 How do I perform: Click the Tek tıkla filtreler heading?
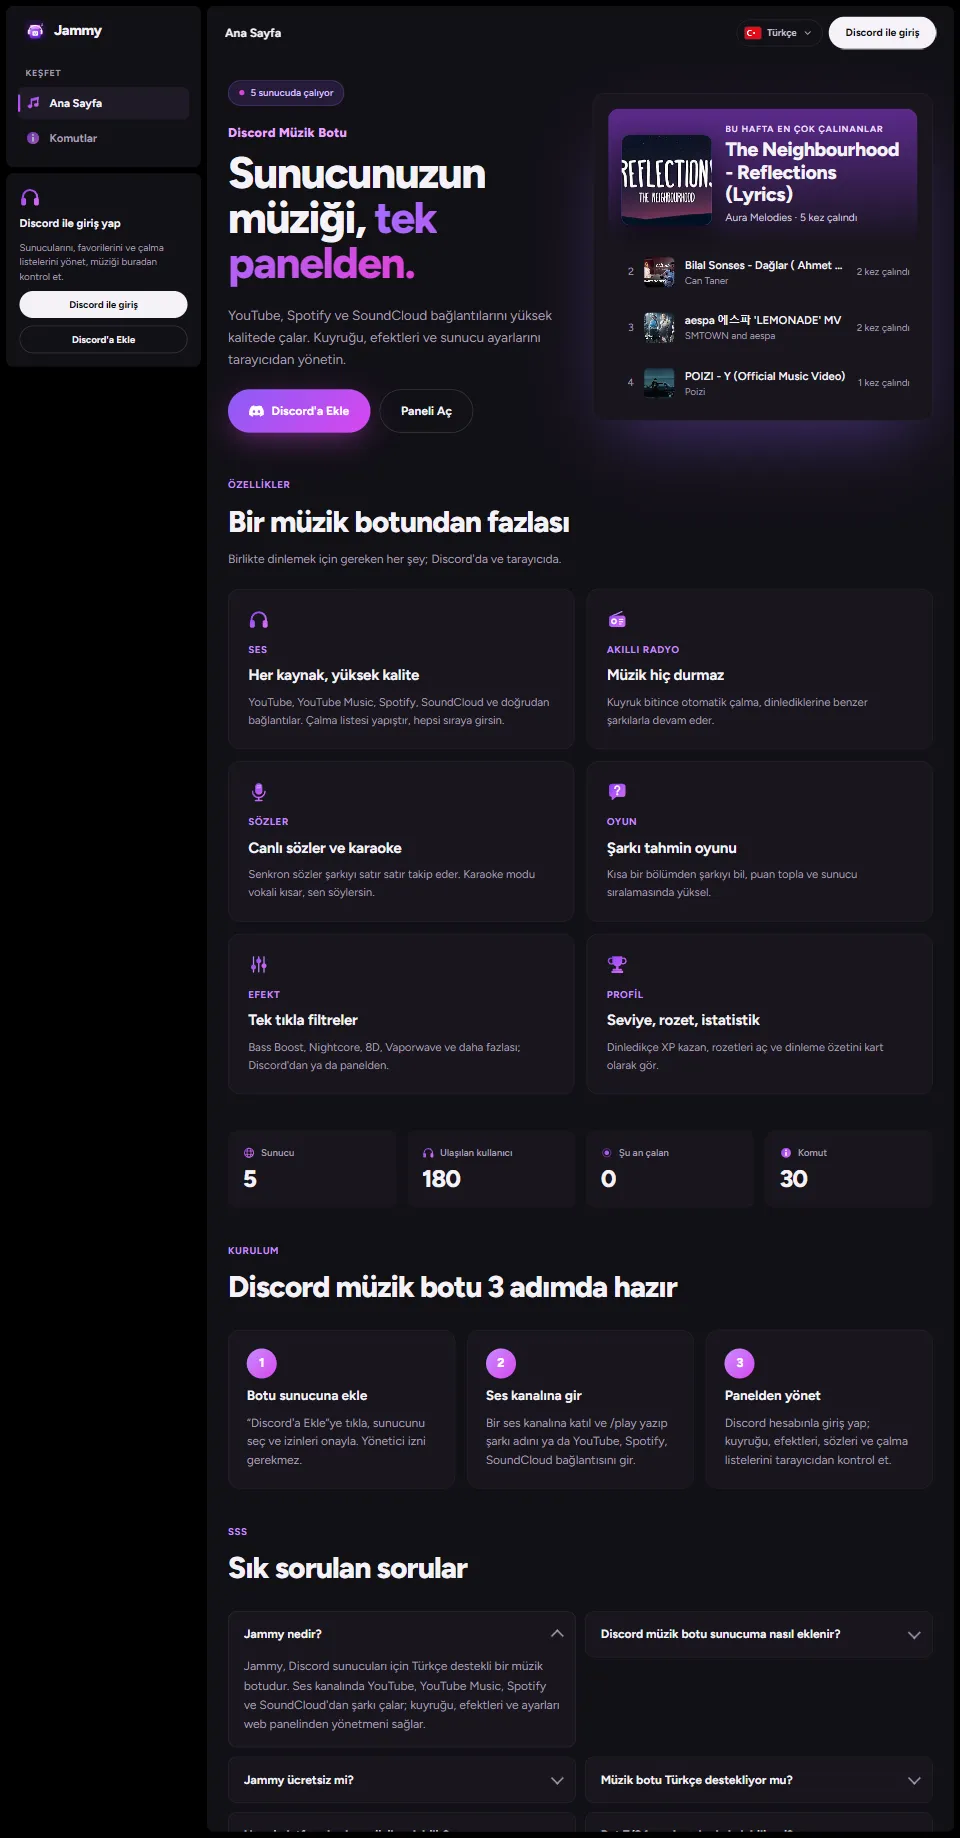tap(303, 1020)
